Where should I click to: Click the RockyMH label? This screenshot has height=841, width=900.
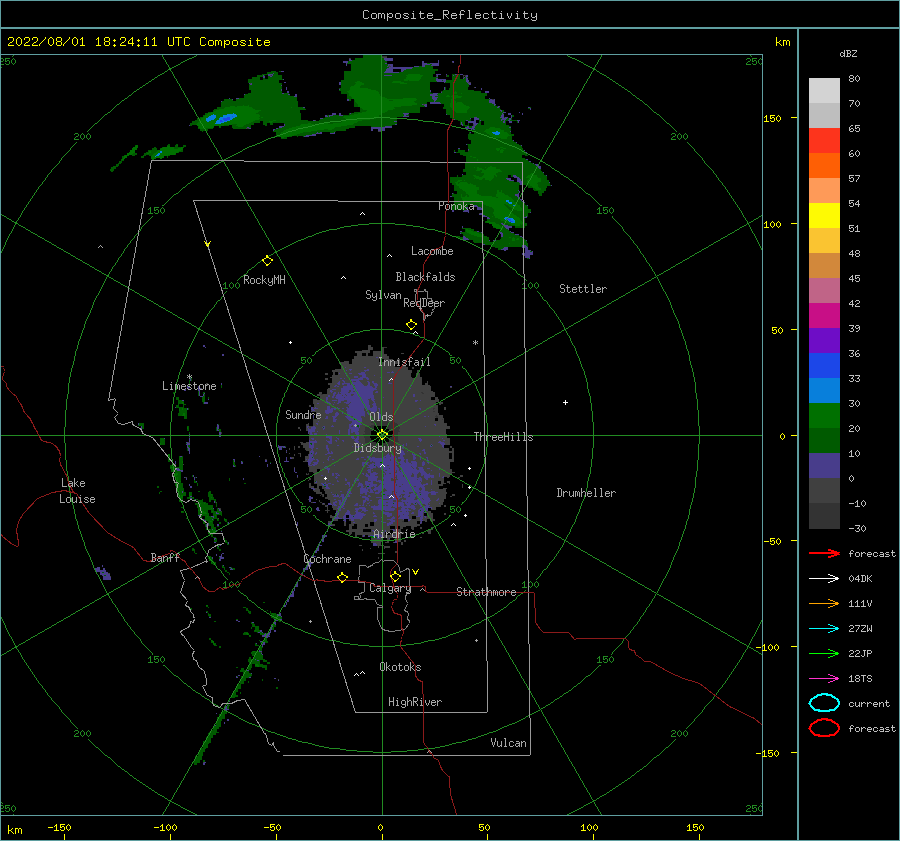pyautogui.click(x=264, y=280)
